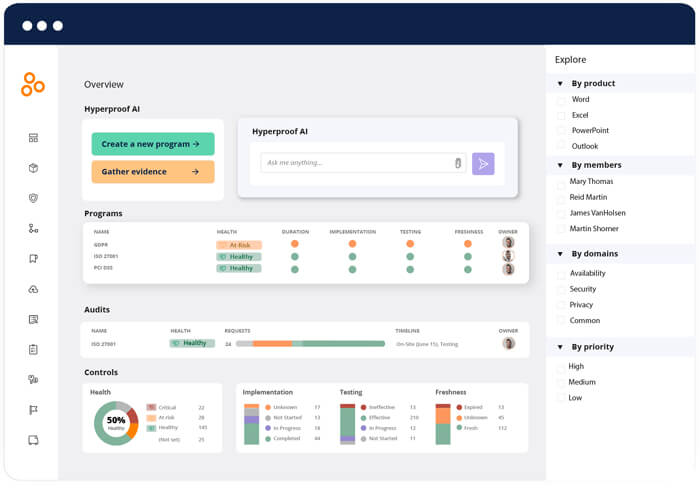The width and height of the screenshot is (700, 491).
Task: Click Create a new program button
Action: tap(152, 144)
